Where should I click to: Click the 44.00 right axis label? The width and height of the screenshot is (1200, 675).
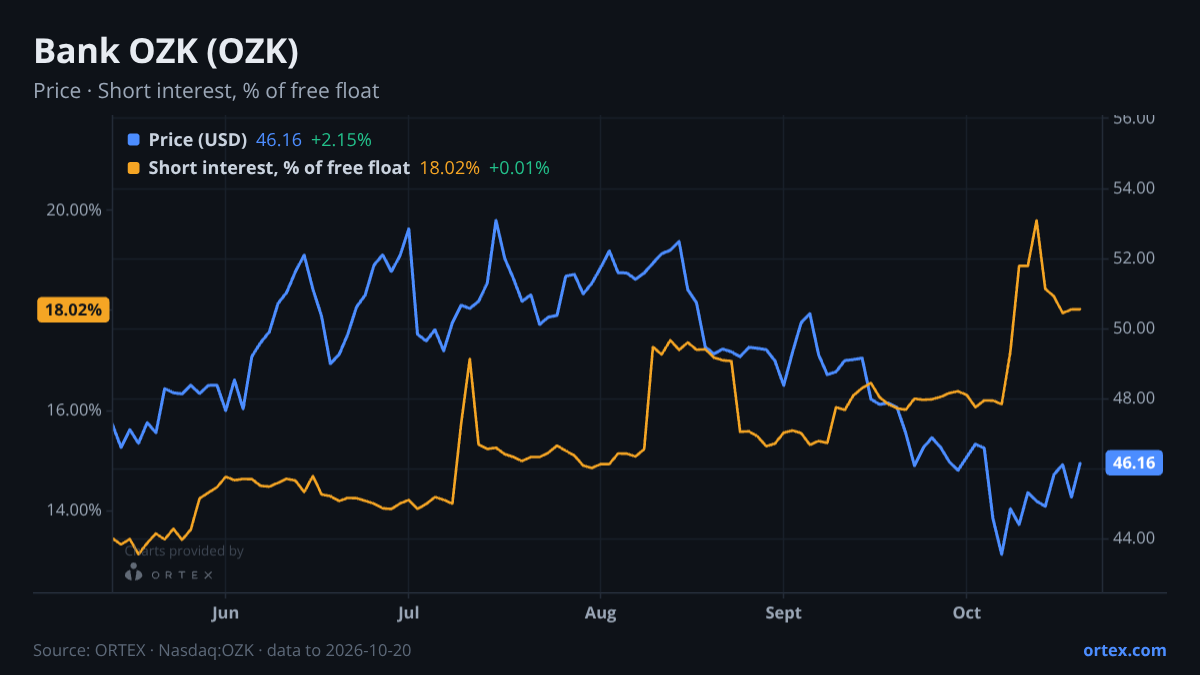[x=1134, y=538]
